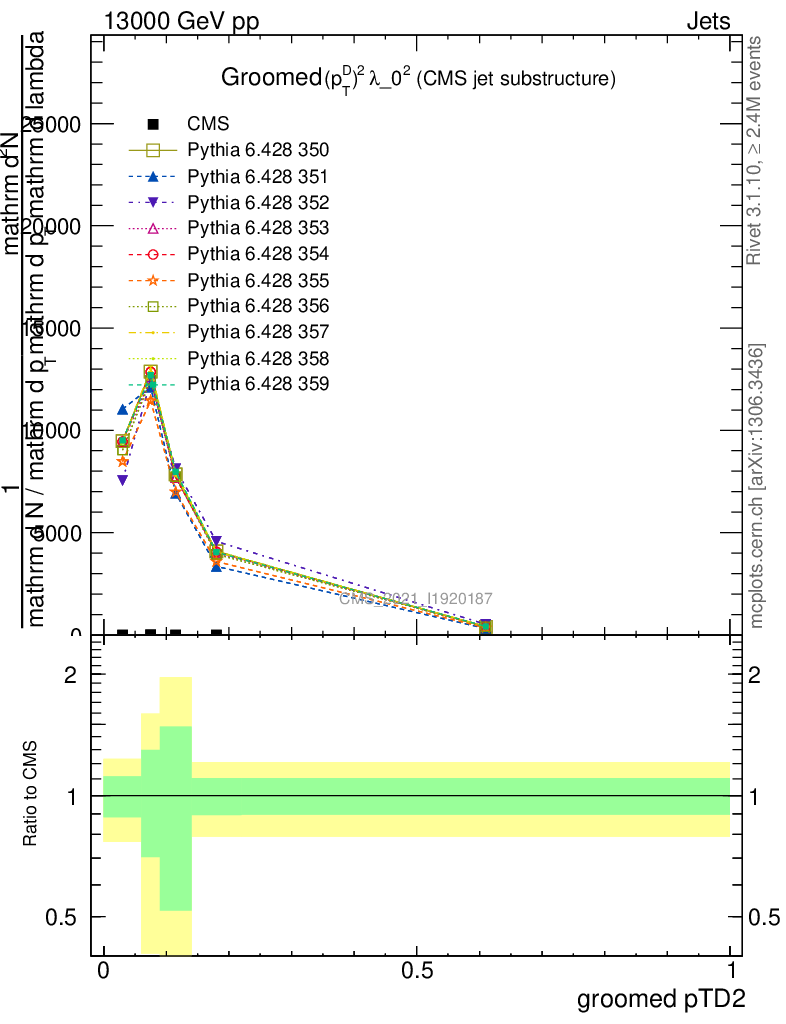Screen dimensions: 786x1024
Task: Select the red circle for Pythia 6.428 354
Action: pos(153,254)
